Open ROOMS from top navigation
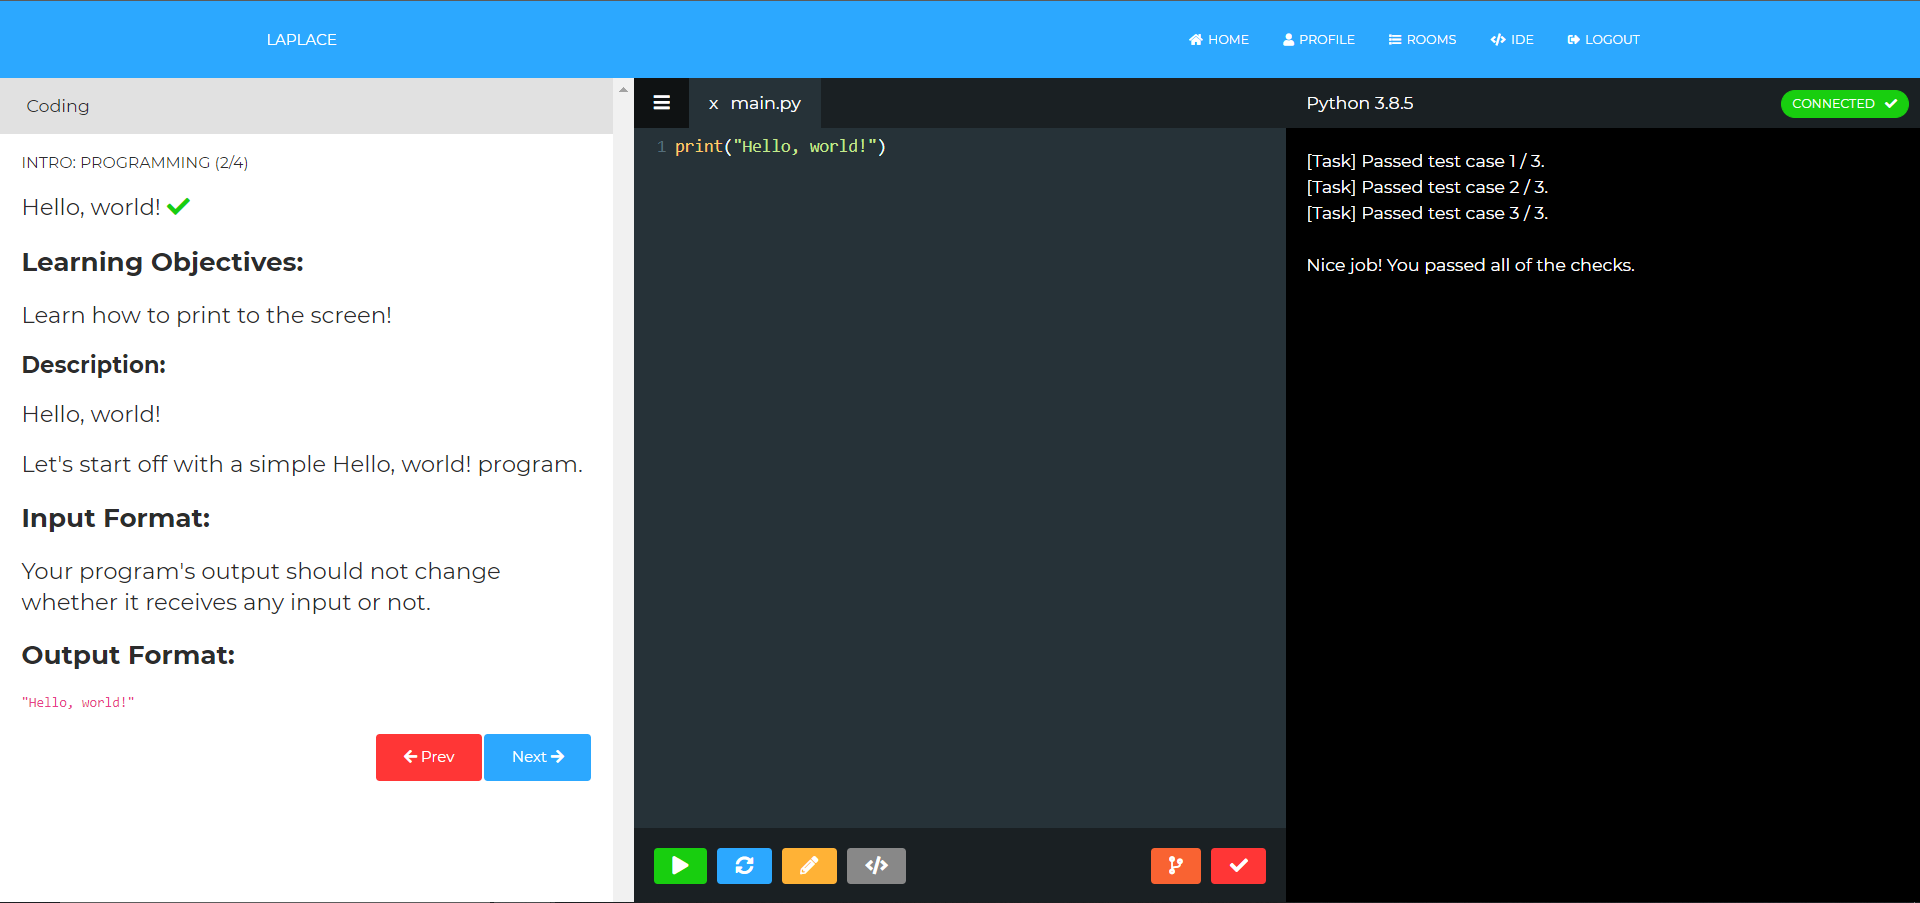 [1422, 40]
